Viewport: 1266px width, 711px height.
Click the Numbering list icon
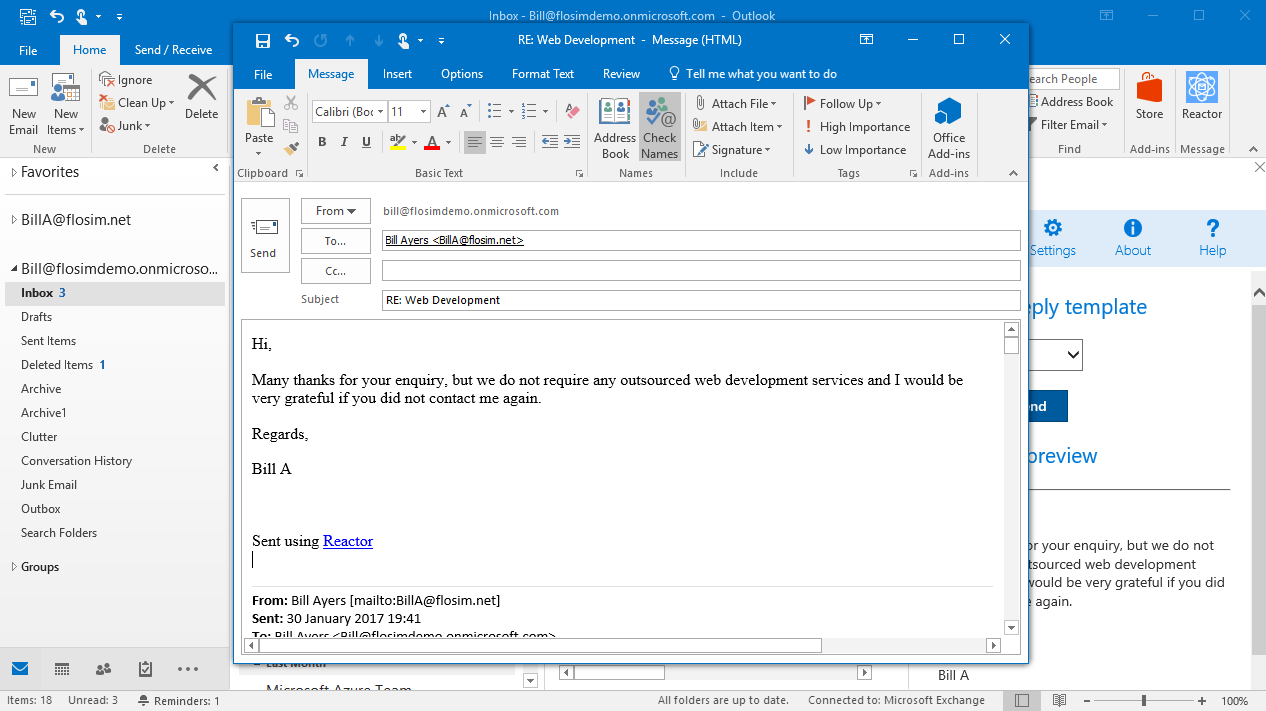pos(528,111)
